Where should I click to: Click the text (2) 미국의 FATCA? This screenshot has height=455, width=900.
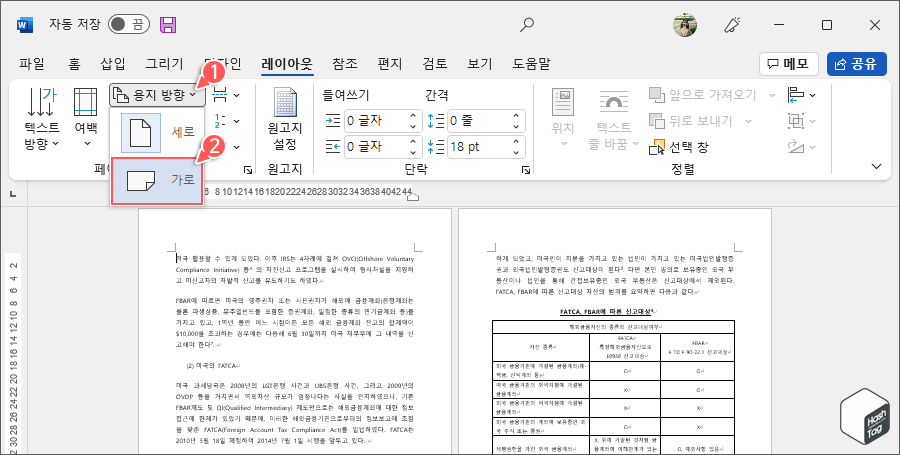(x=212, y=365)
